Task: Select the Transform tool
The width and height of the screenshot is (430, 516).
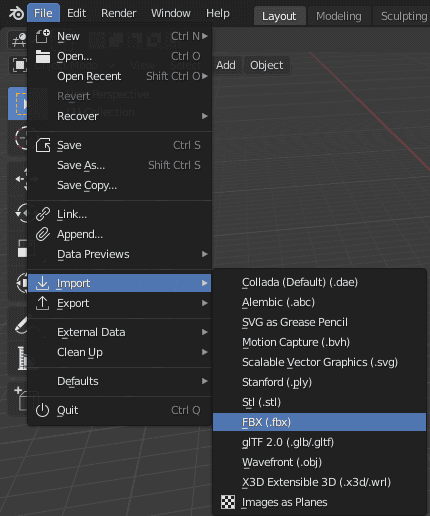Action: pos(18,283)
